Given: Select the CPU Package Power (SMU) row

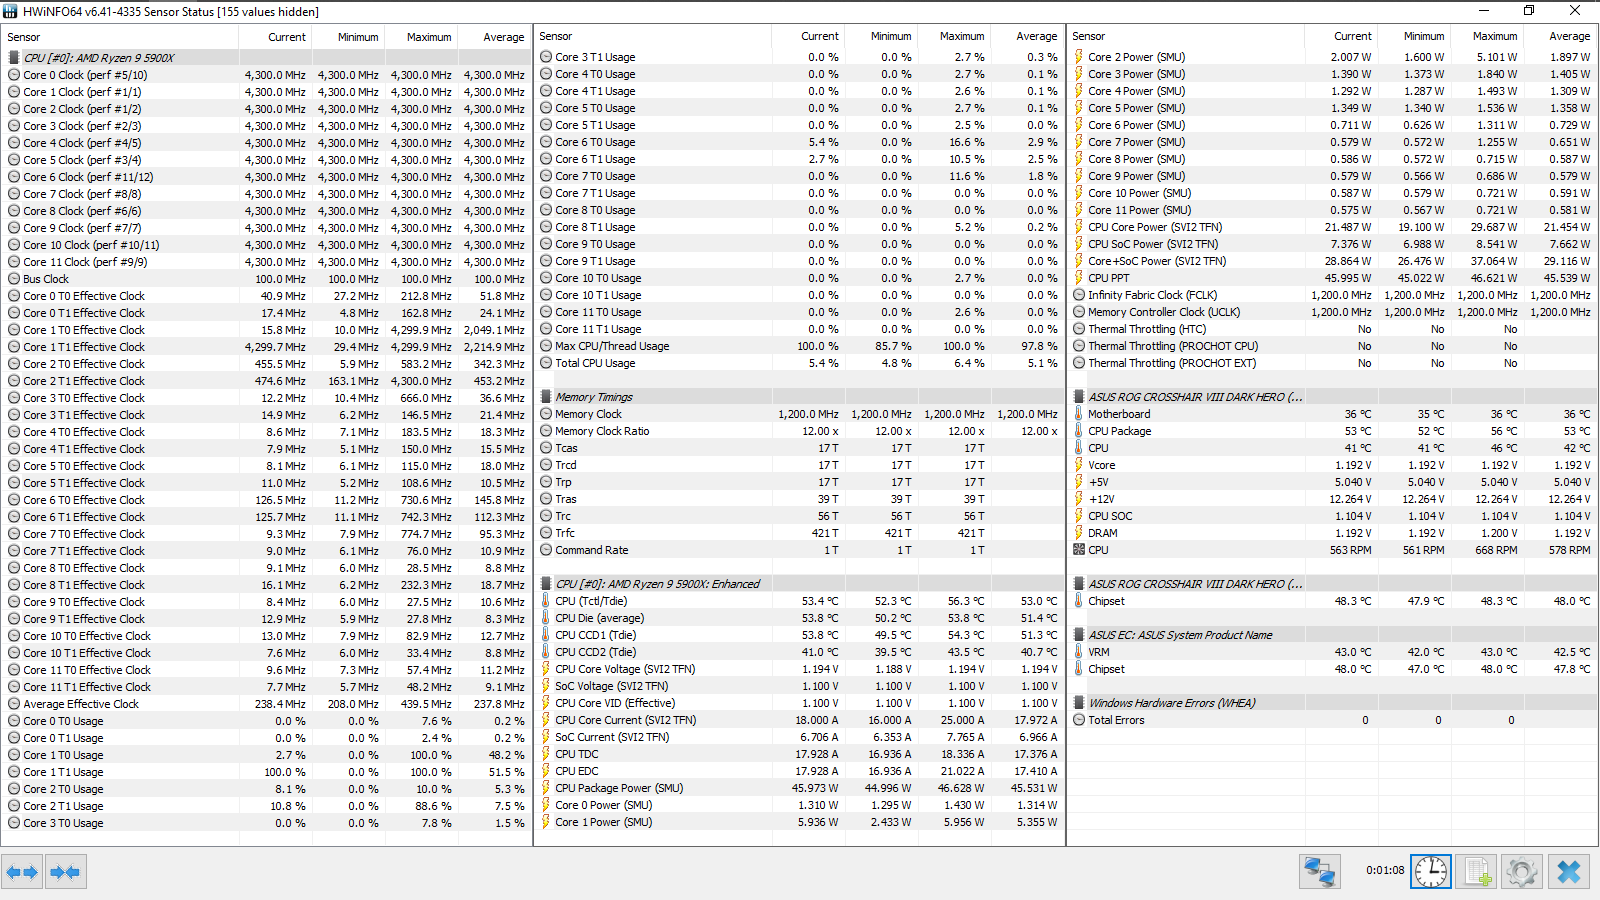Looking at the screenshot, I should [799, 788].
